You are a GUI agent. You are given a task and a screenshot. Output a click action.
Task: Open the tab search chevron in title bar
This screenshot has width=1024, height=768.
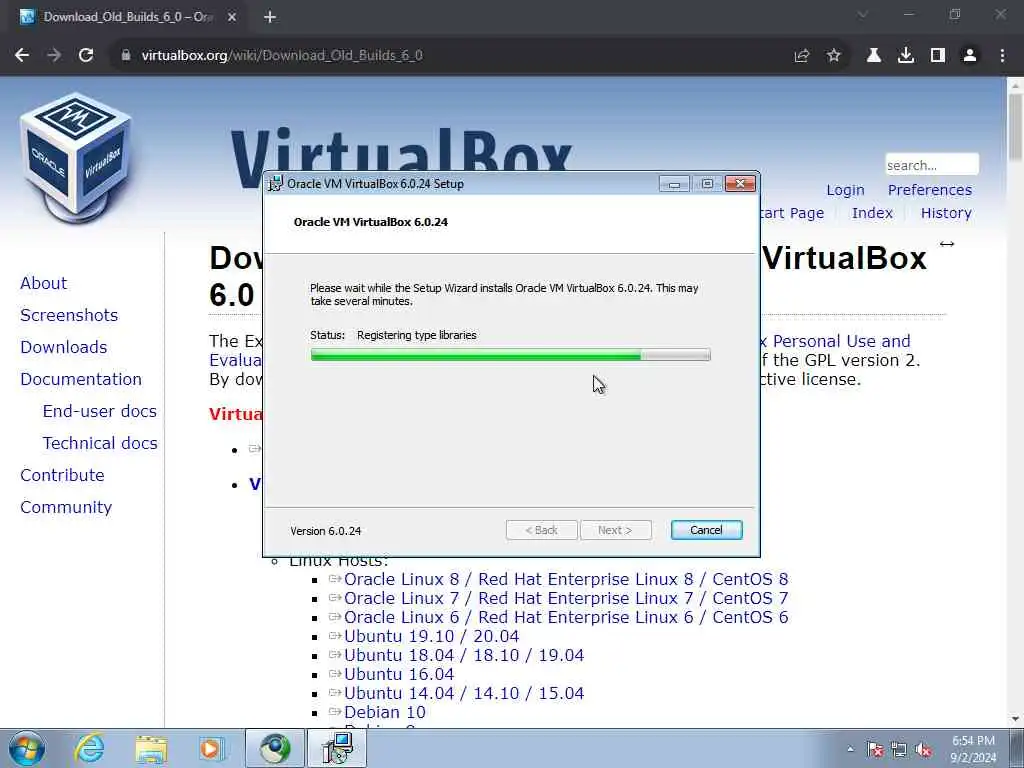(862, 14)
